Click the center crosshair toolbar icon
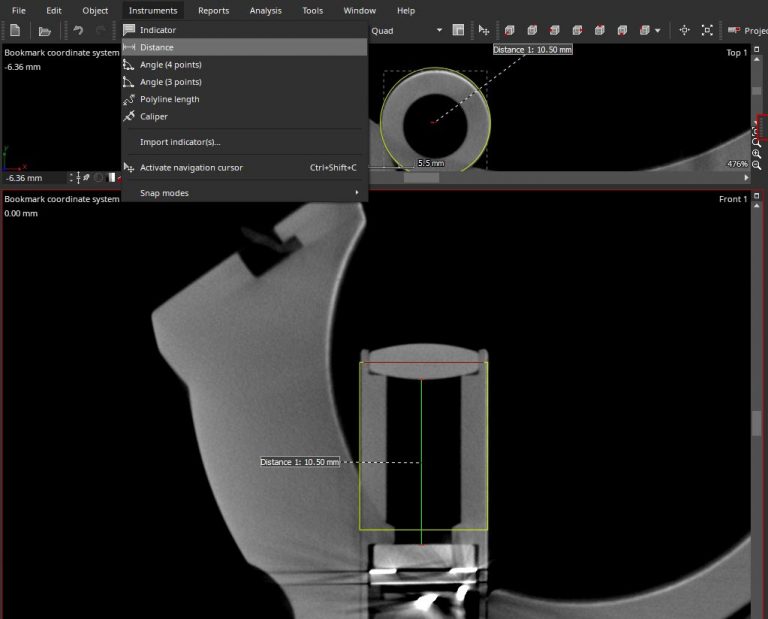Viewport: 768px width, 619px height. pyautogui.click(x=684, y=30)
